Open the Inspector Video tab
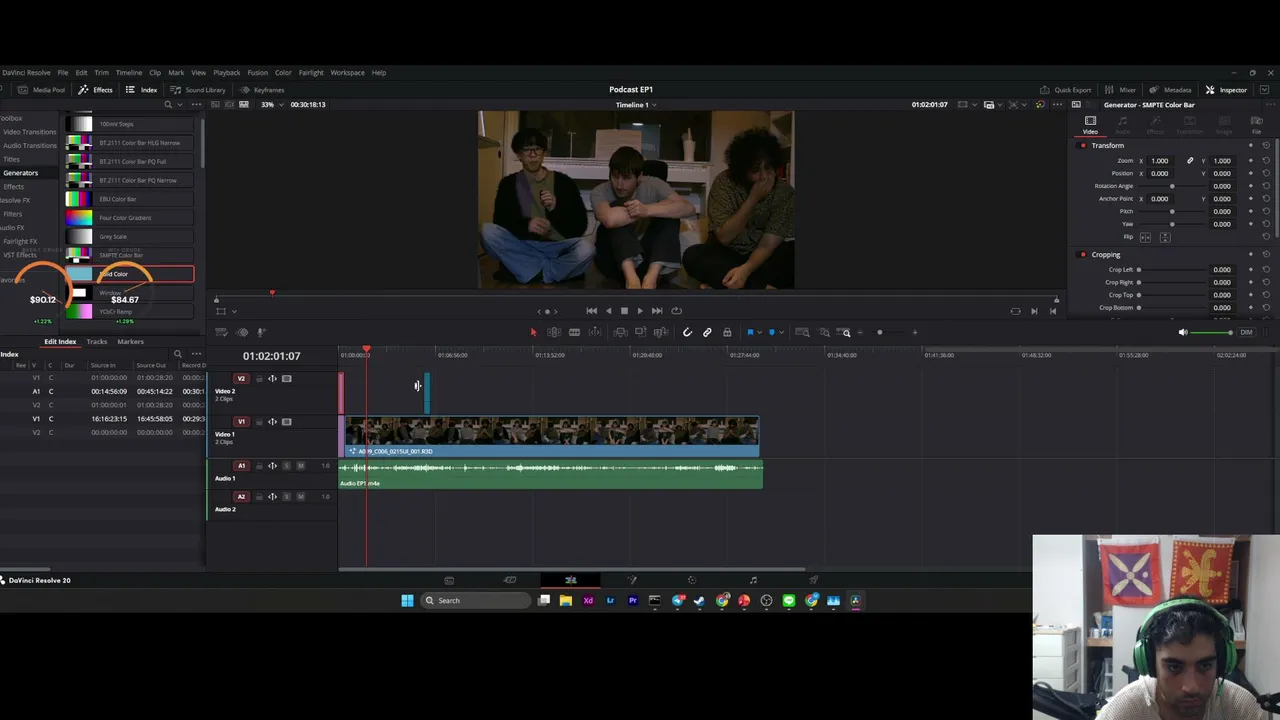The image size is (1280, 720). pyautogui.click(x=1090, y=125)
